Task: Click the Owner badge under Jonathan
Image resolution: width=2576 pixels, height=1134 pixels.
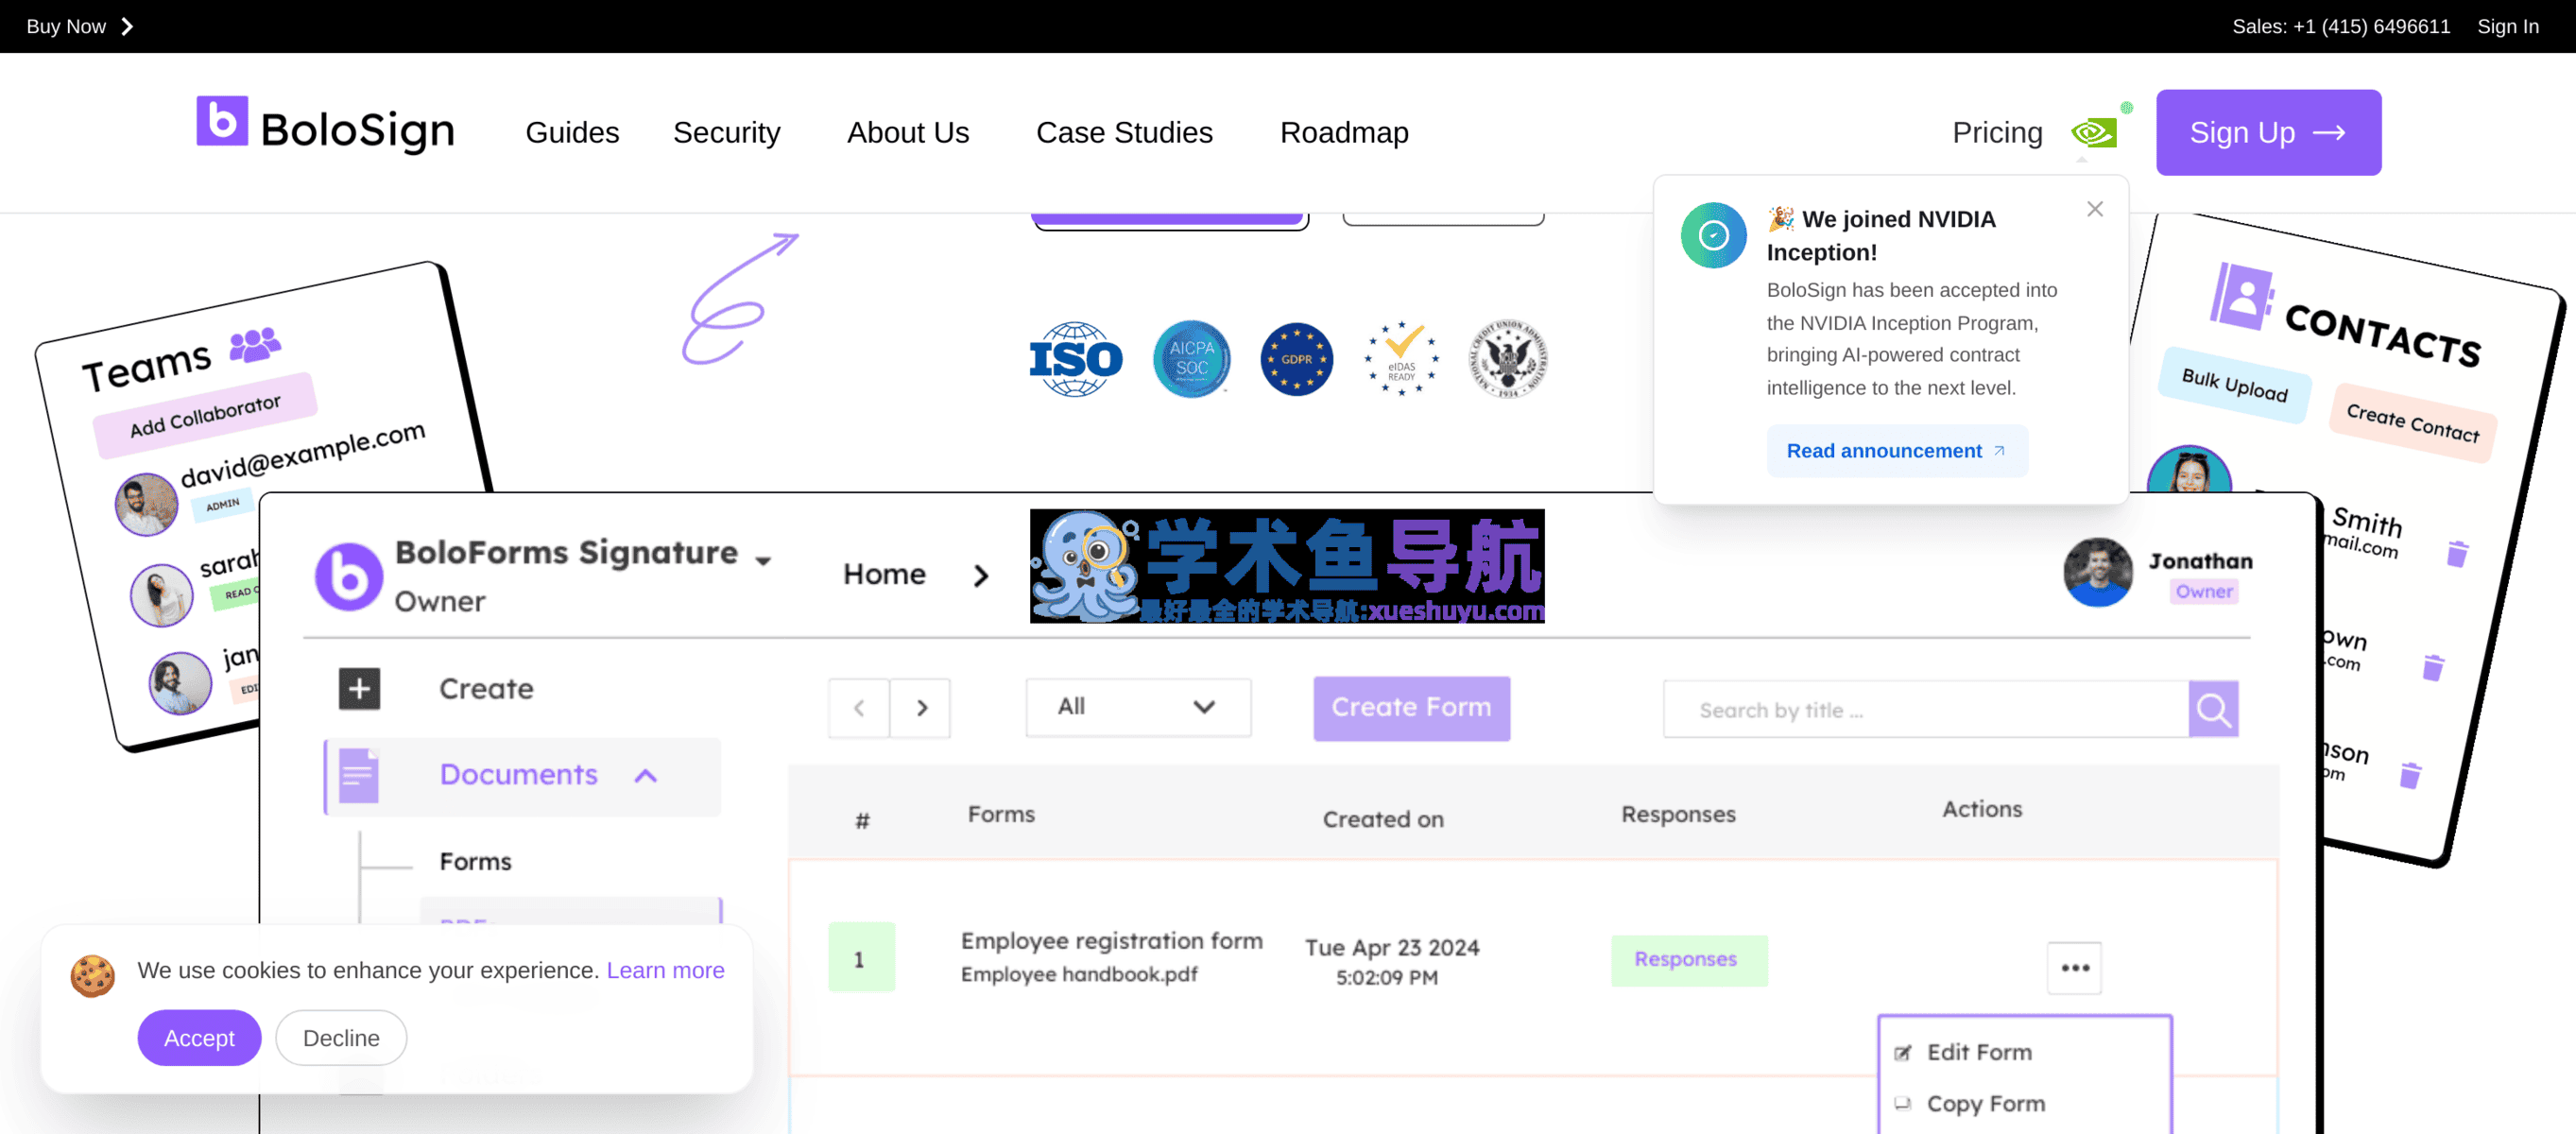Action: [2204, 592]
